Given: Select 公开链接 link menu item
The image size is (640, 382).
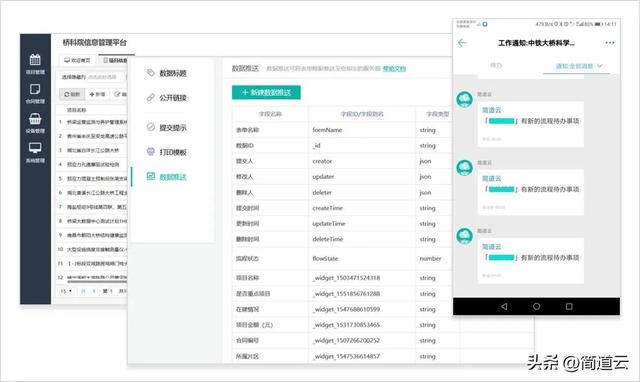Looking at the screenshot, I should click(x=166, y=98).
